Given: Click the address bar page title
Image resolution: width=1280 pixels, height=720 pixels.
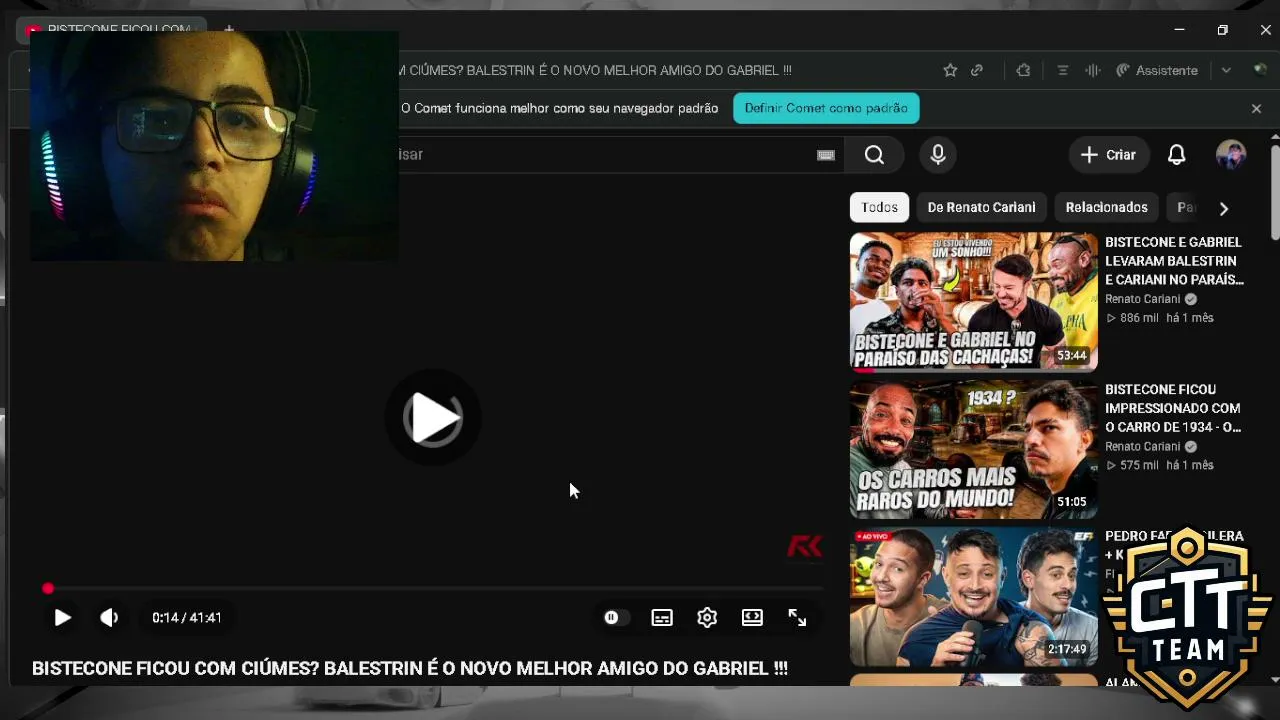Looking at the screenshot, I should pyautogui.click(x=595, y=70).
